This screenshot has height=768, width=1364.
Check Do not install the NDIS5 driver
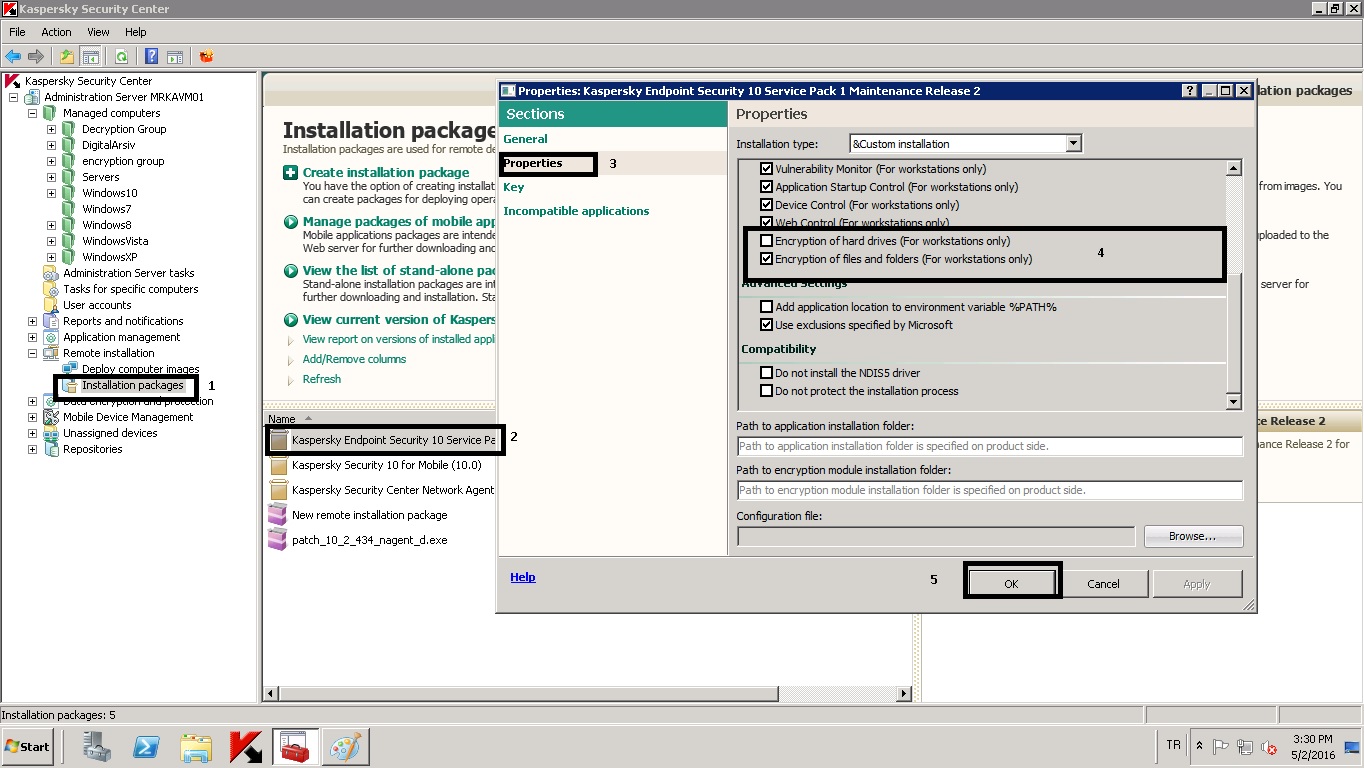pos(767,373)
